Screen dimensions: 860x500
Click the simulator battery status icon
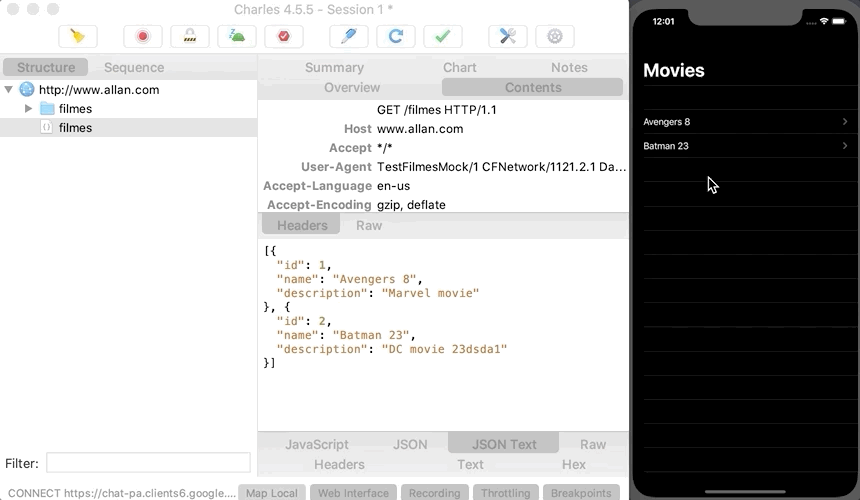839,21
